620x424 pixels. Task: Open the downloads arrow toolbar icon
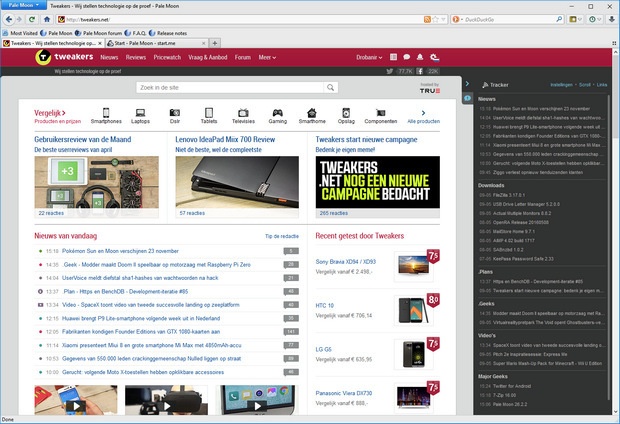pos(611,19)
